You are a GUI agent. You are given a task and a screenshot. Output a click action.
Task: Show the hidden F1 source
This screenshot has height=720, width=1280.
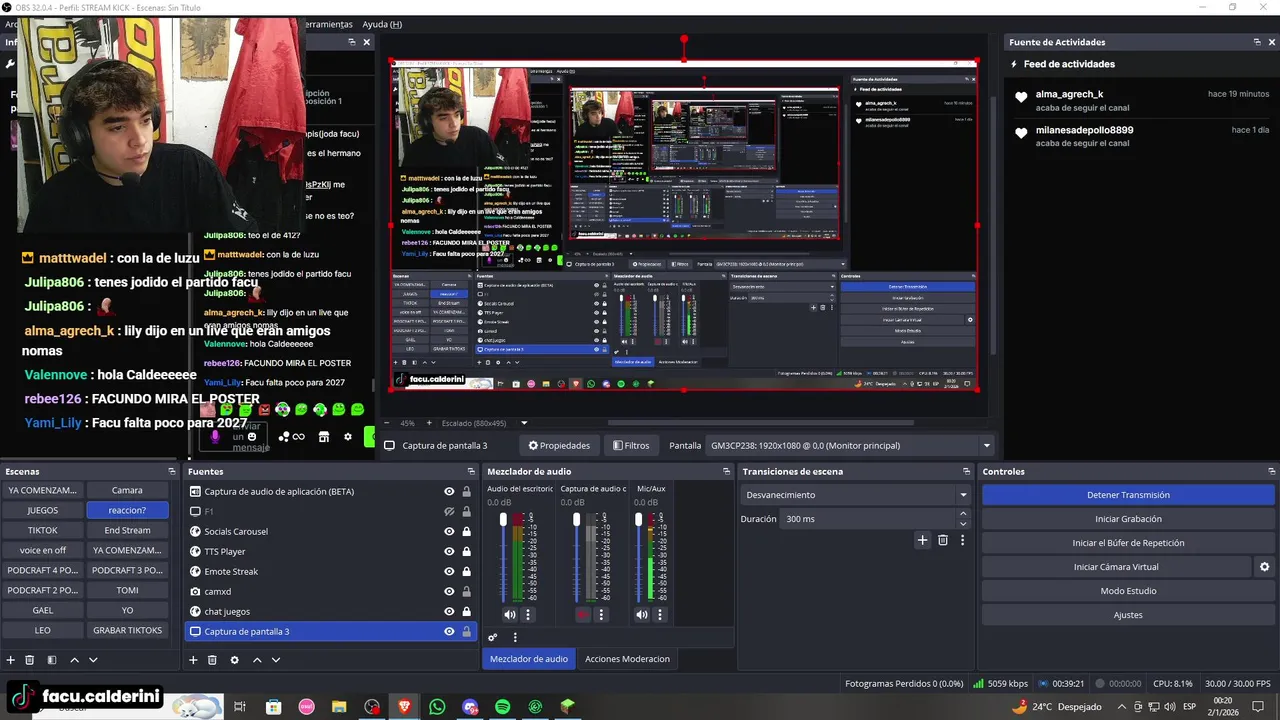point(449,511)
